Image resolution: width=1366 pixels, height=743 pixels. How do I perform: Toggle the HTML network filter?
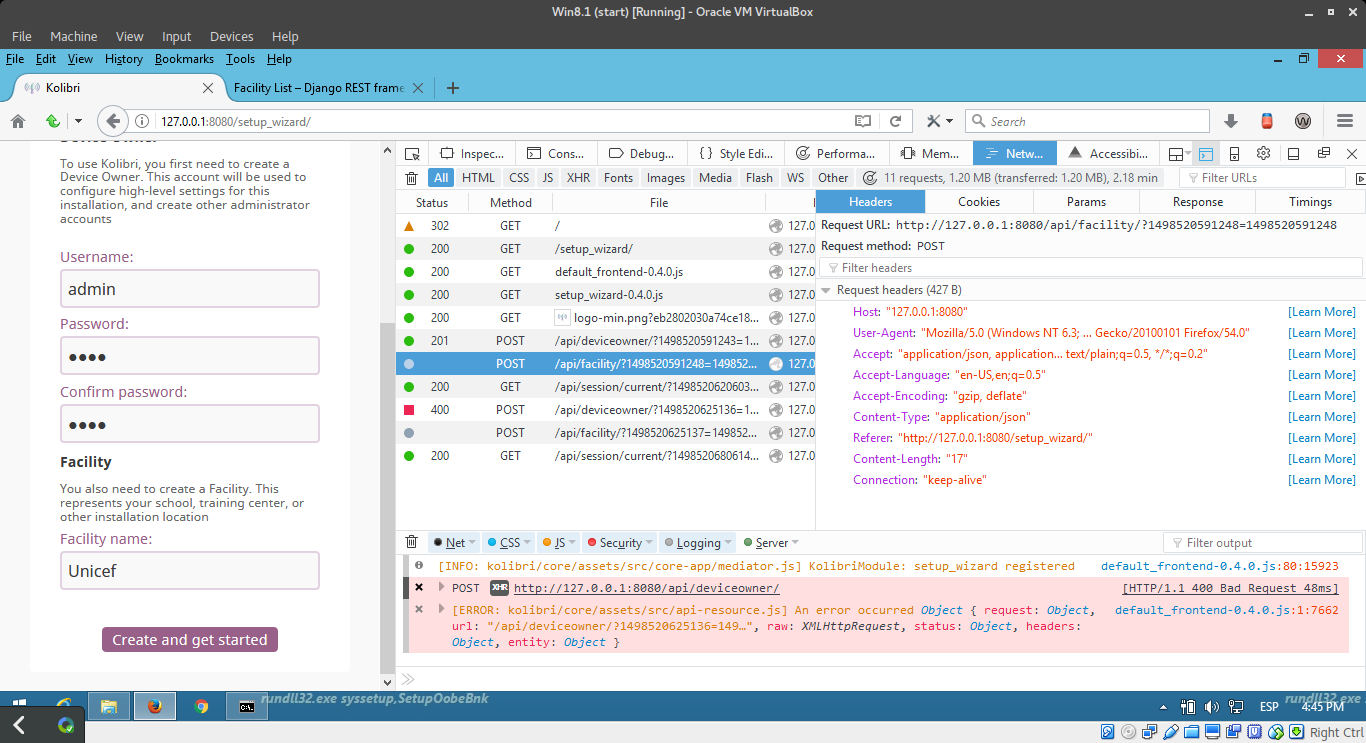(x=478, y=178)
